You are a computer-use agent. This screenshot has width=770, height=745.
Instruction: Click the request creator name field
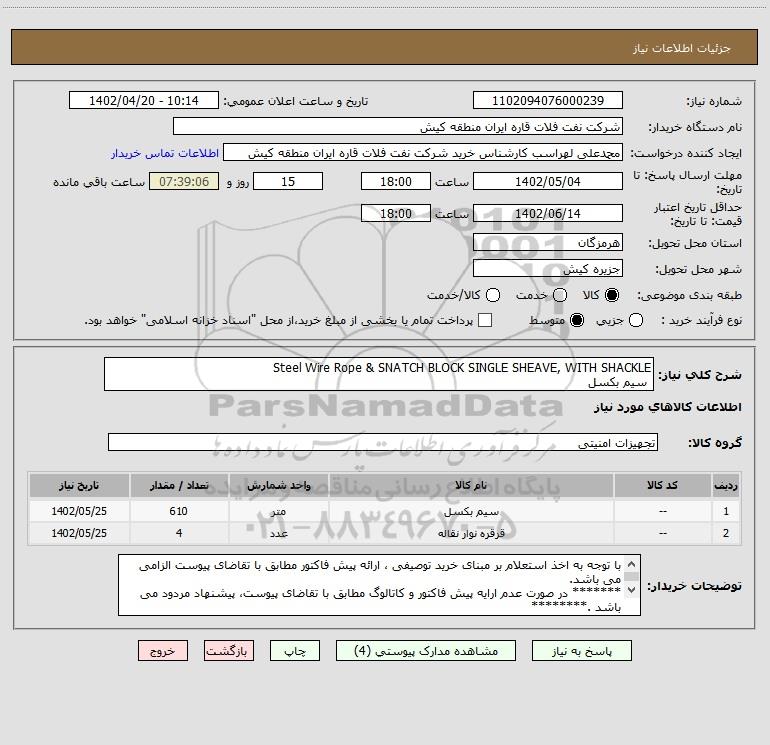[423, 153]
